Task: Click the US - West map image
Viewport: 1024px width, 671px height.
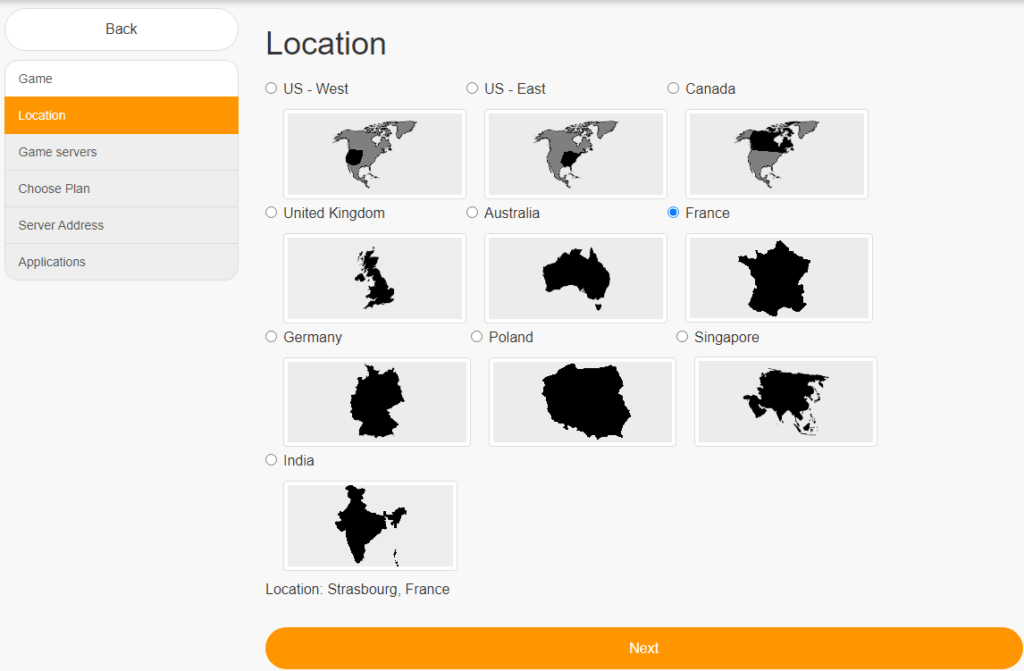Action: click(x=374, y=154)
